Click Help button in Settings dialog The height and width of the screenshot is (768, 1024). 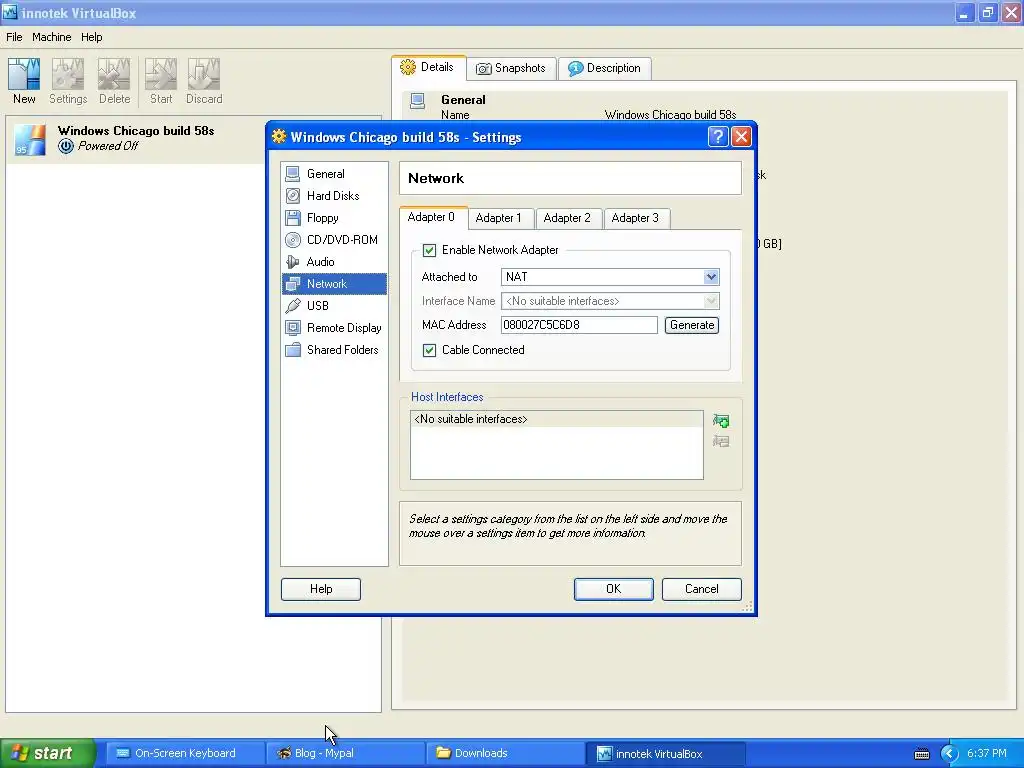(321, 589)
